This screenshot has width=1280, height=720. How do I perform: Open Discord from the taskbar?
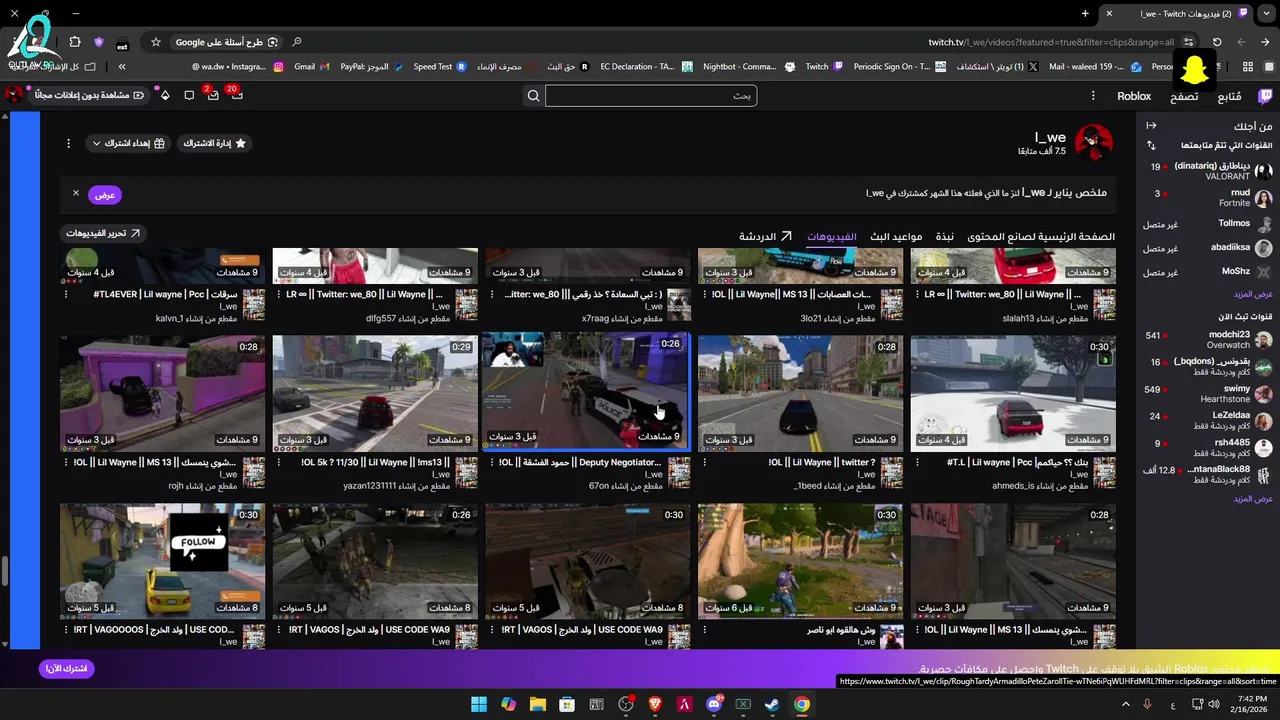tap(714, 704)
